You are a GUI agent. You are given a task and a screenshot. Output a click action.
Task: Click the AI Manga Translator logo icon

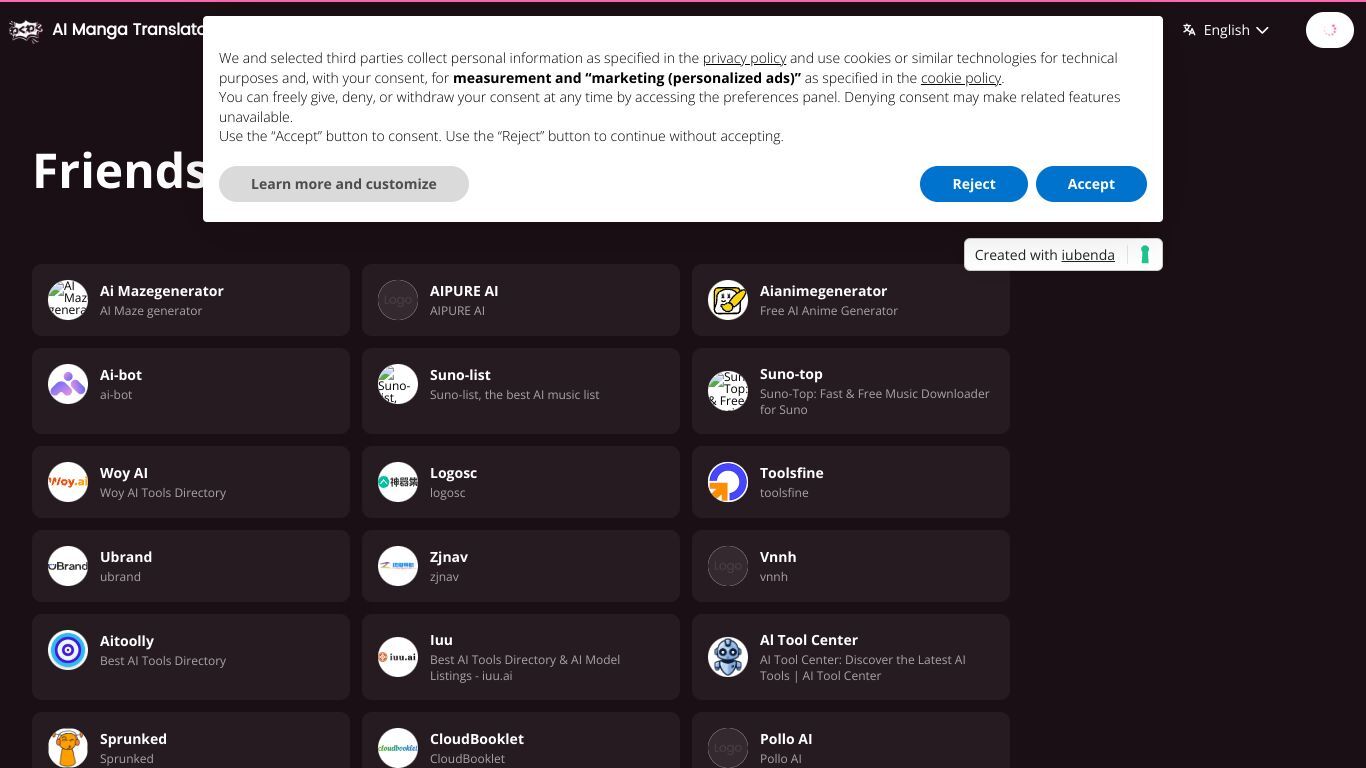(26, 30)
